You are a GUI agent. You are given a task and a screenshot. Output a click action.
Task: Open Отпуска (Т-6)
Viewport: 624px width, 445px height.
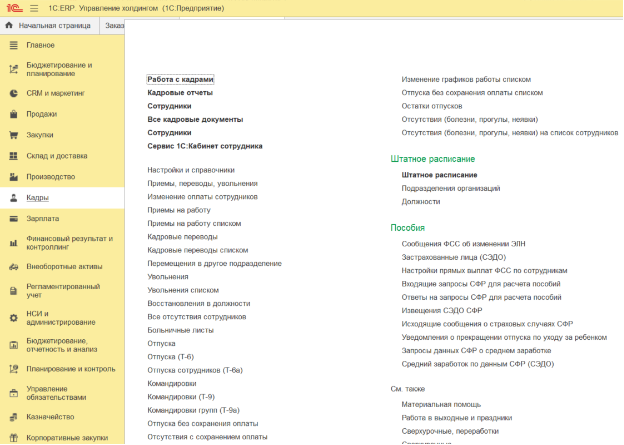point(171,357)
